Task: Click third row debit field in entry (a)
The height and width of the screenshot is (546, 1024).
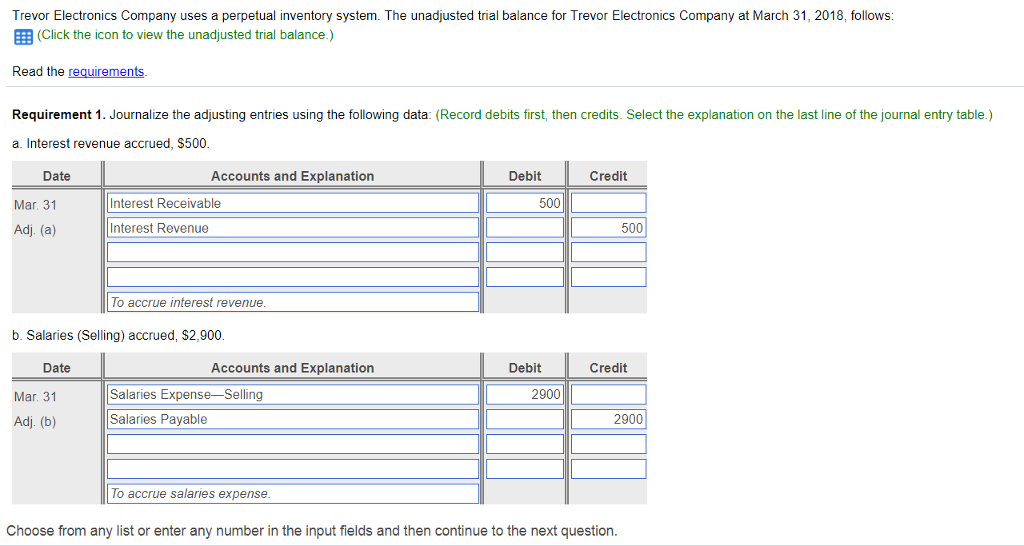Action: 524,253
